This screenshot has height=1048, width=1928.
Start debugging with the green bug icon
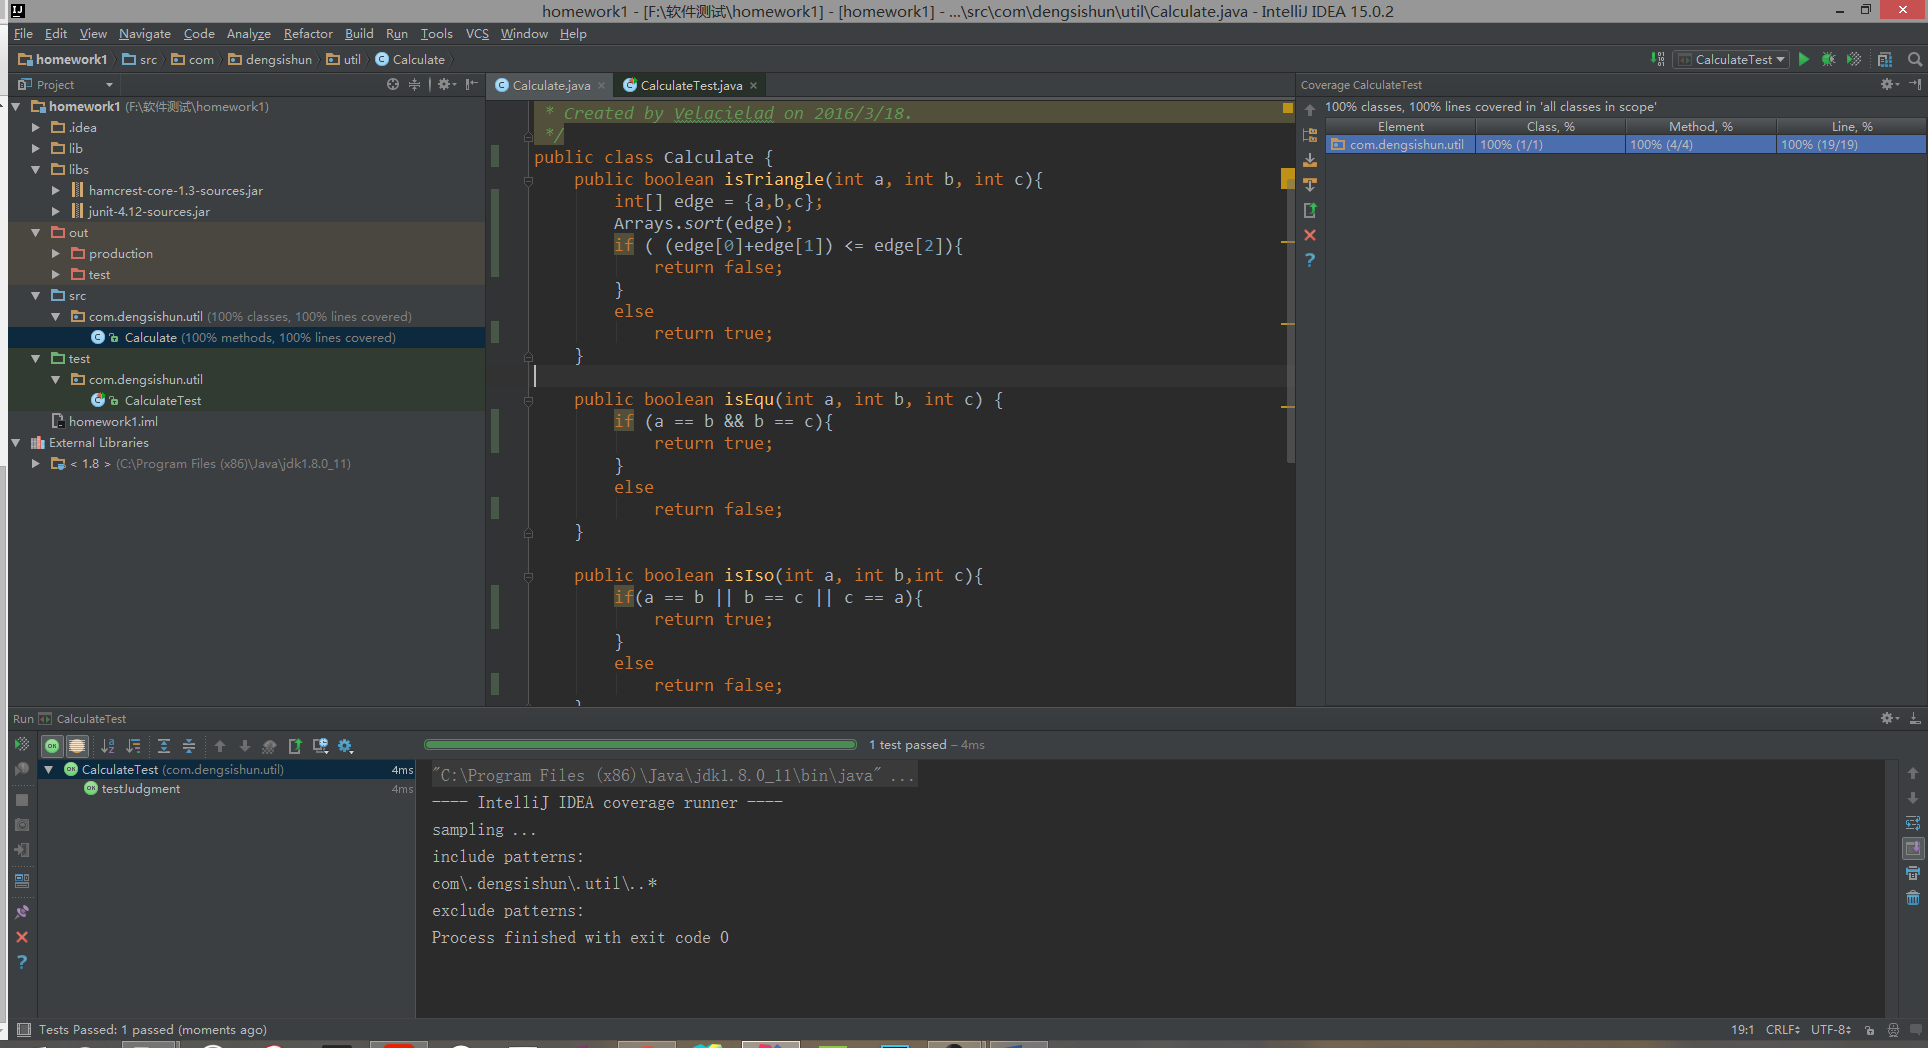(x=1828, y=60)
